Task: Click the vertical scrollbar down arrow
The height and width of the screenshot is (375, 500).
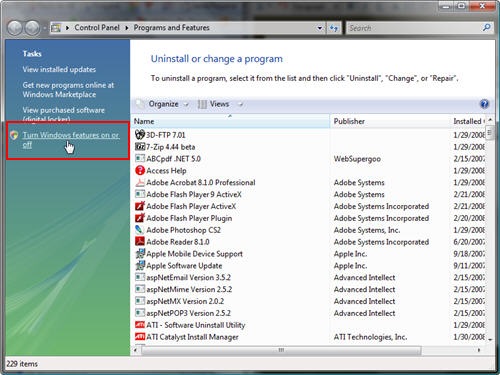Action: pos(490,339)
